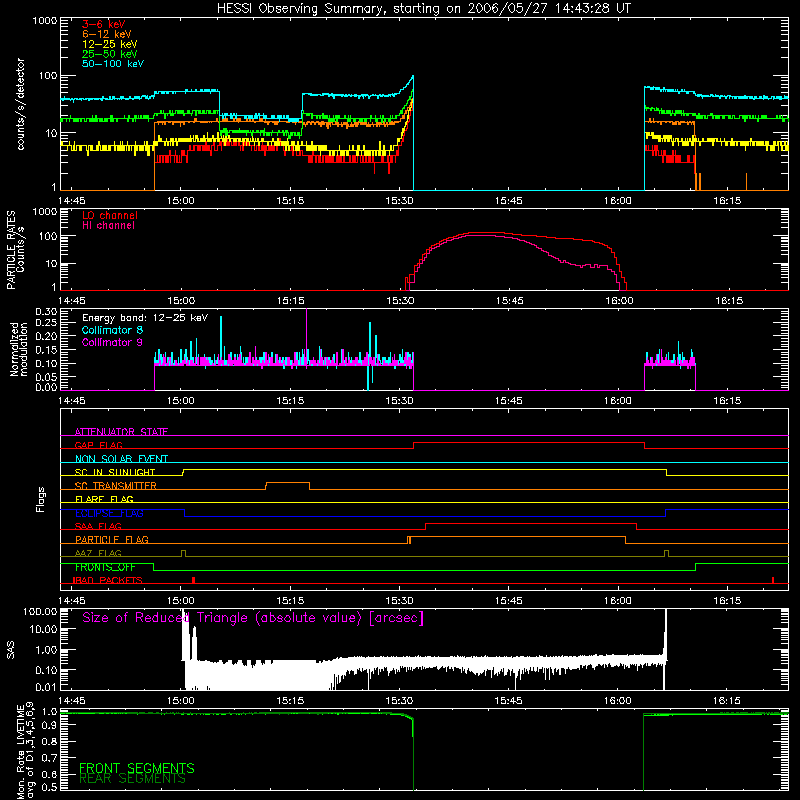Image resolution: width=800 pixels, height=800 pixels.
Task: Click the 15:45 tick label under the flags panel
Action: (x=509, y=601)
